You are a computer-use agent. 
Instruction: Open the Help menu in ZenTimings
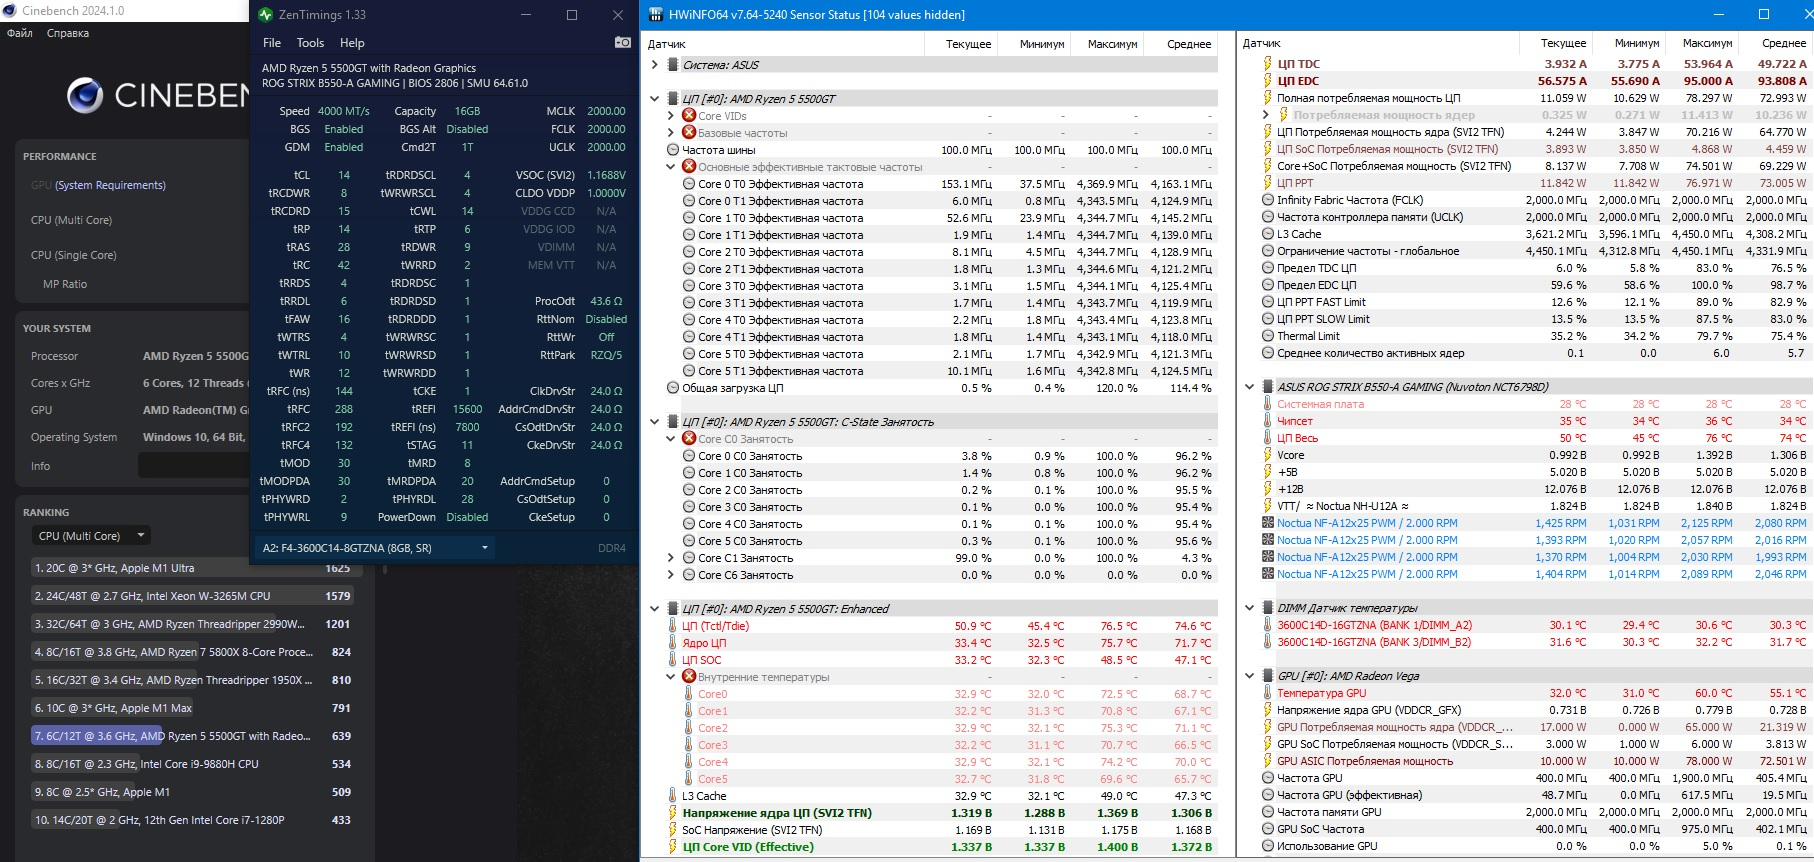click(352, 43)
